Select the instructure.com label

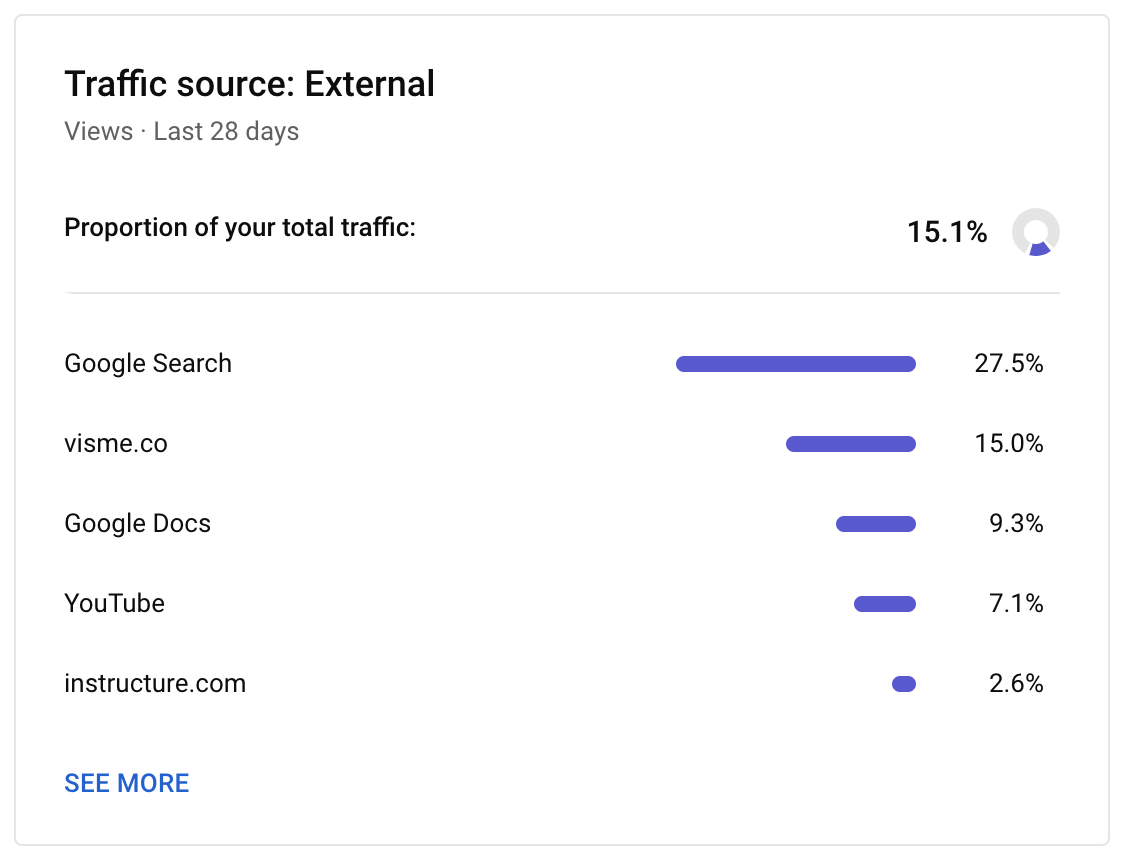155,684
